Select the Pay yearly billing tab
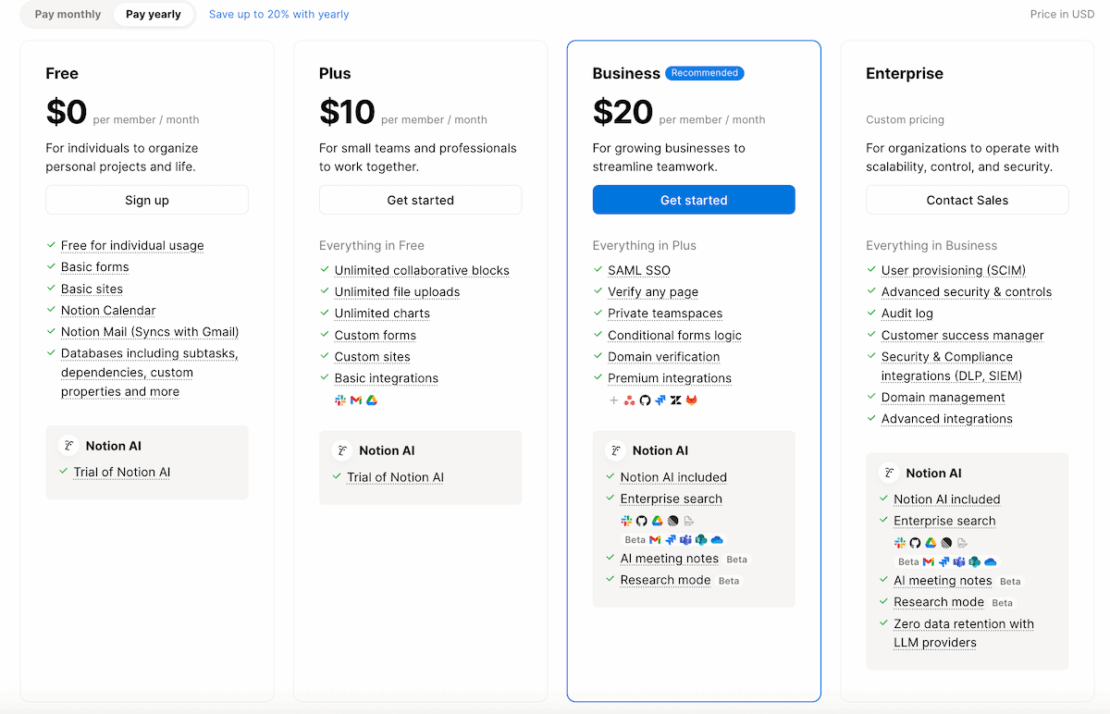 tap(153, 14)
